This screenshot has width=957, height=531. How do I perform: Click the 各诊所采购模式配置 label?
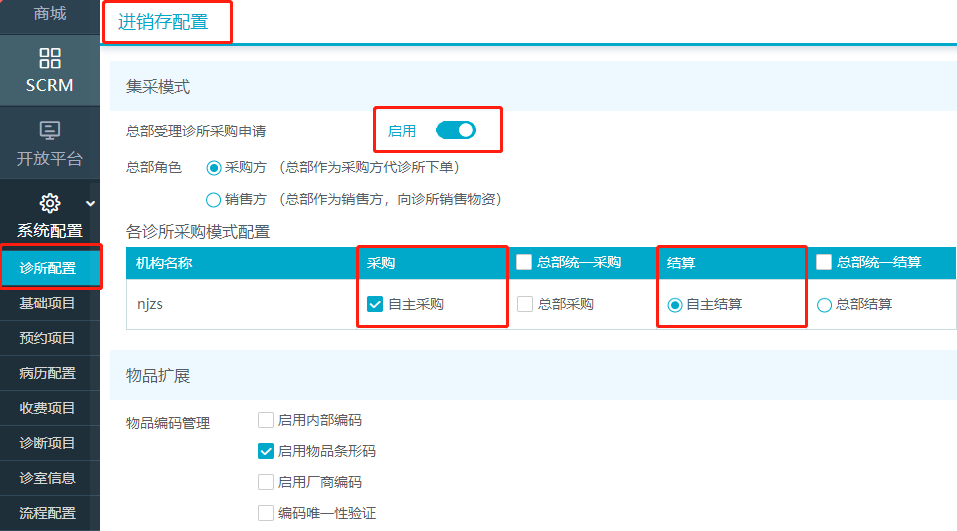coord(198,232)
